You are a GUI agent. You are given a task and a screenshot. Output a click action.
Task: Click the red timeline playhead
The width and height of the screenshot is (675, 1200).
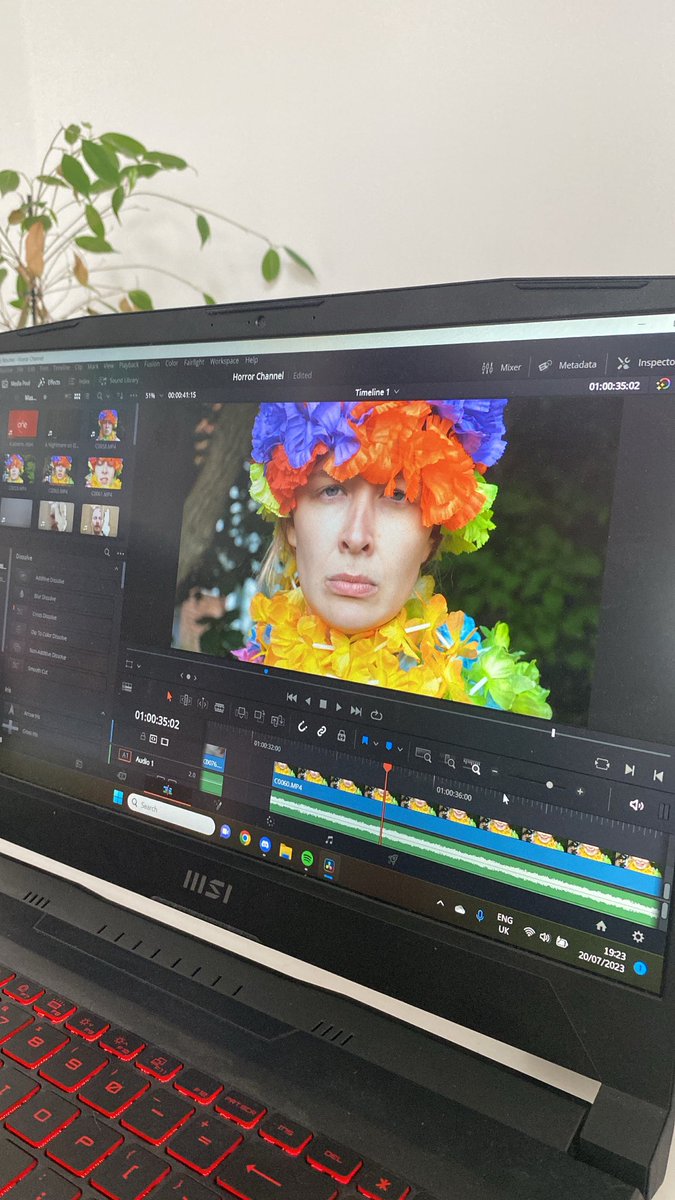tap(387, 767)
